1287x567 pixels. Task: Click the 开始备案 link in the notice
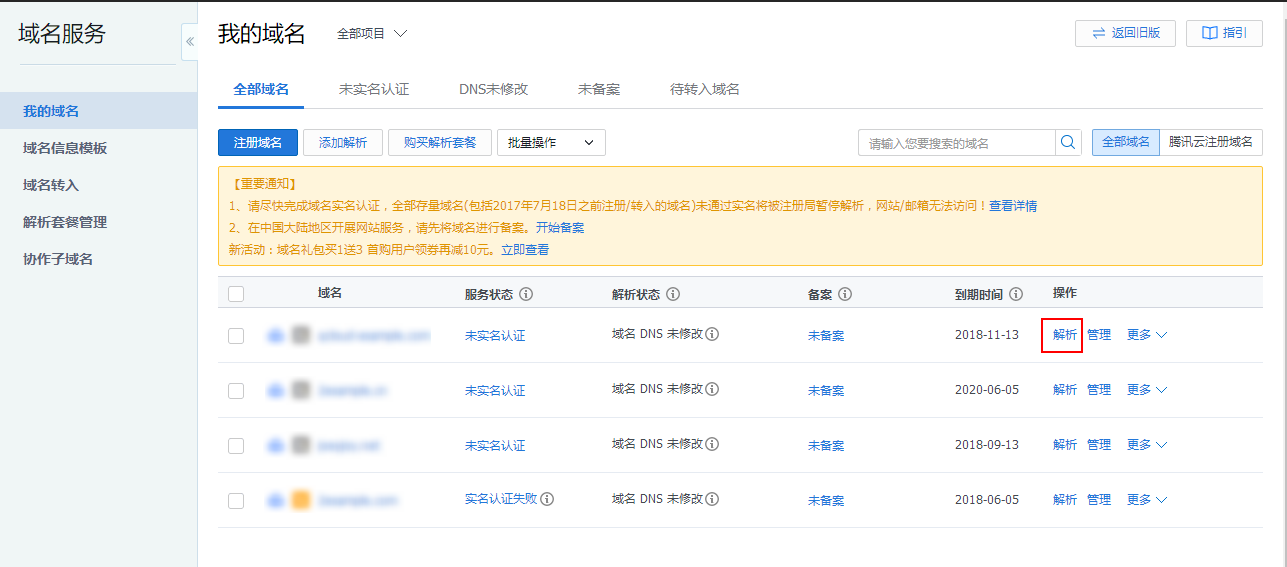click(560, 228)
